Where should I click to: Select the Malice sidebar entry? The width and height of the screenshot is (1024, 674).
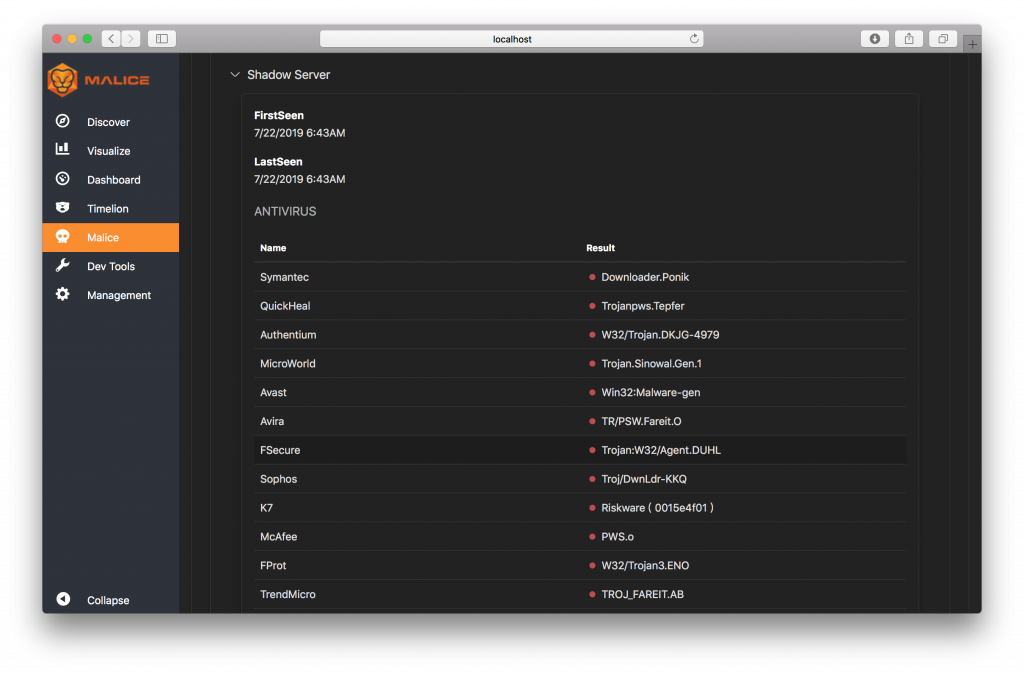[x=111, y=237]
